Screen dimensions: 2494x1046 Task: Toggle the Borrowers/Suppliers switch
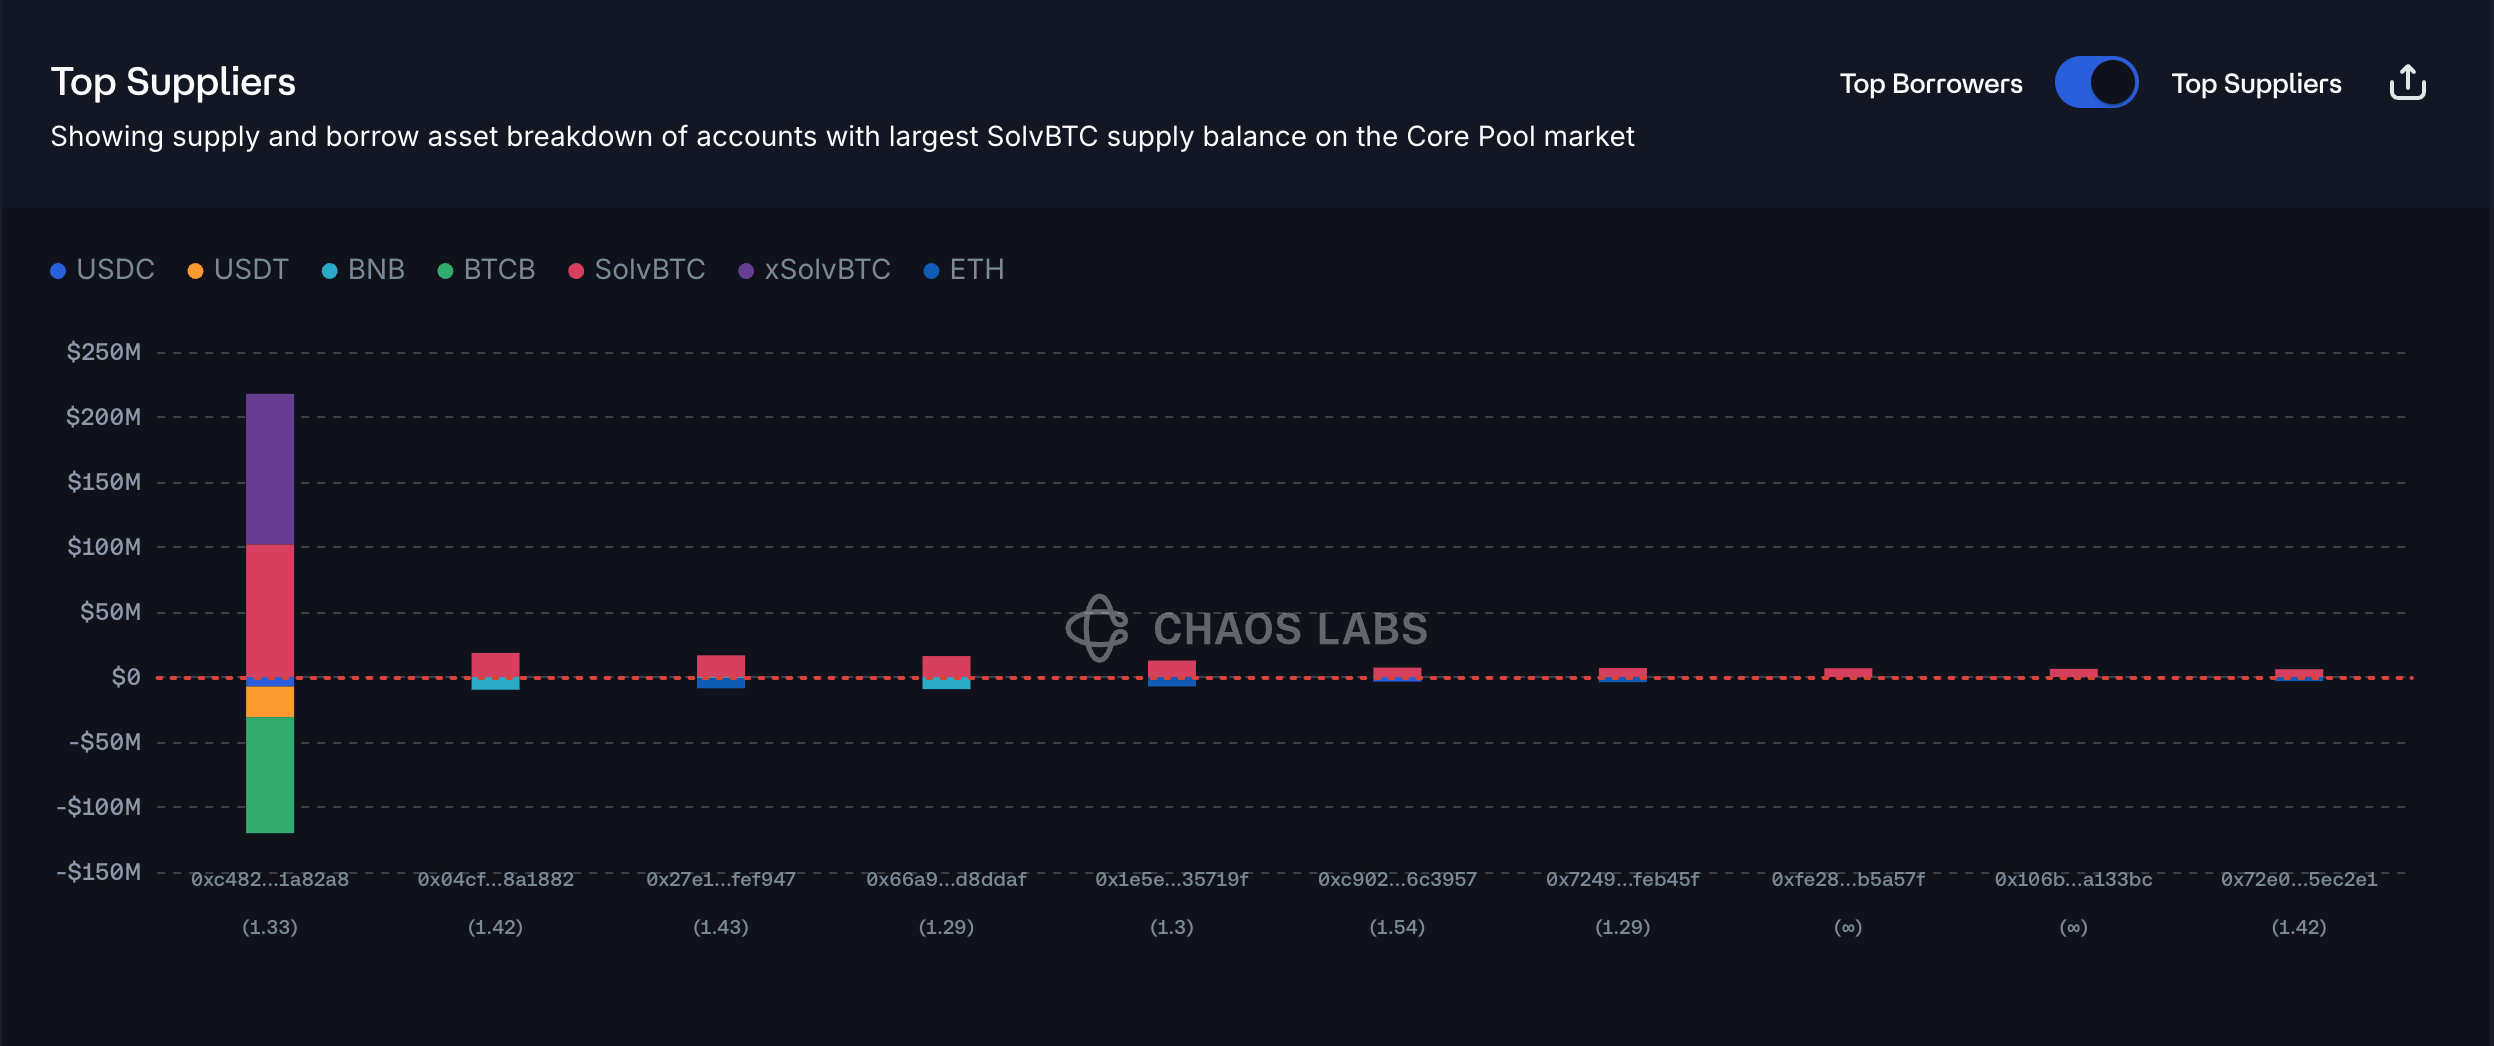click(x=2096, y=83)
